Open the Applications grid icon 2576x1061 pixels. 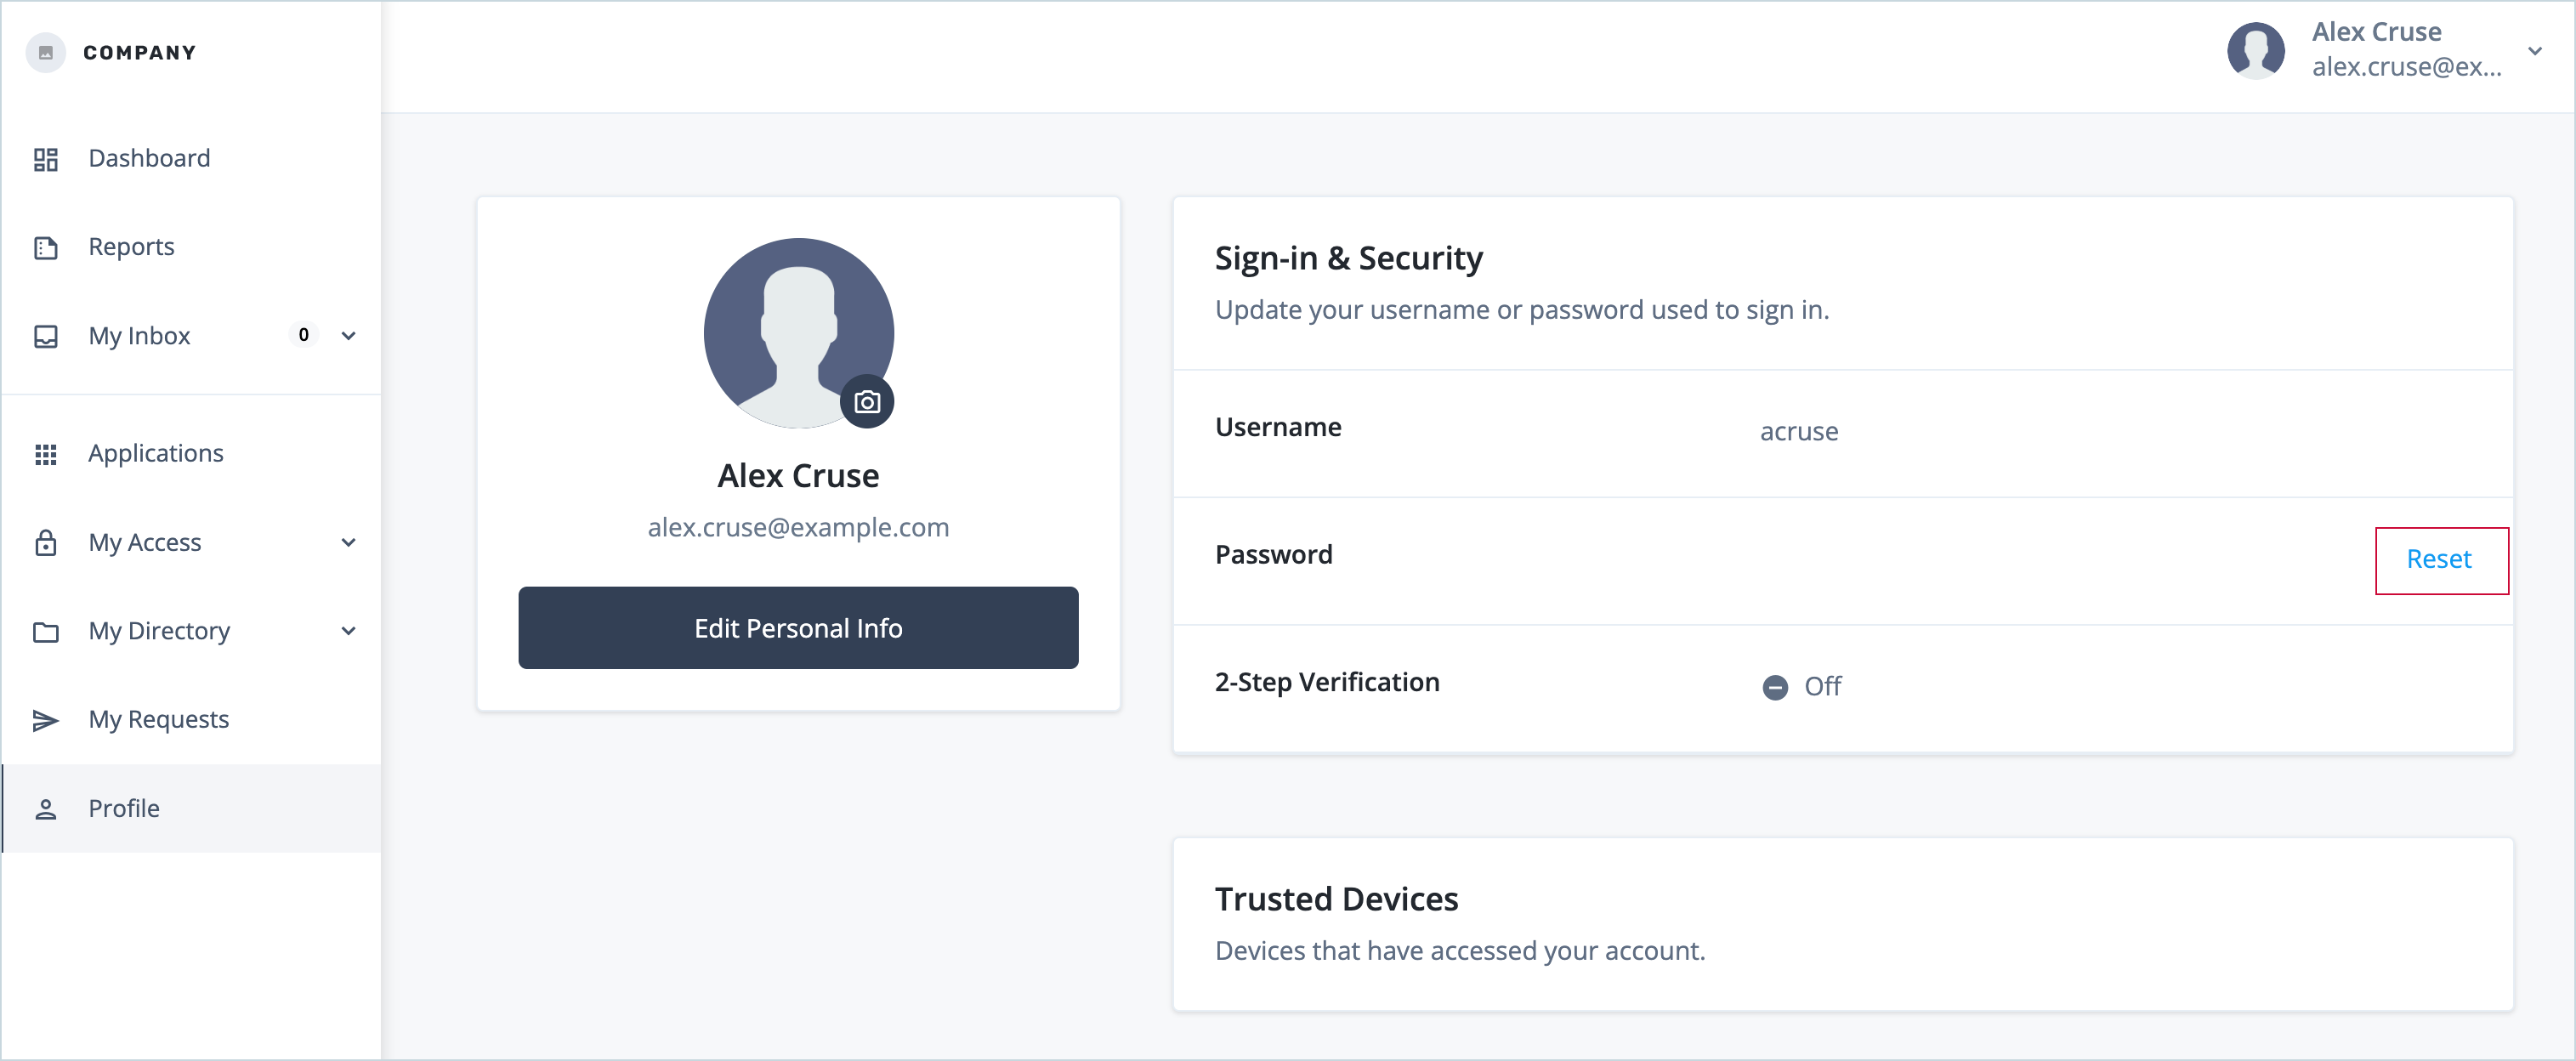46,453
